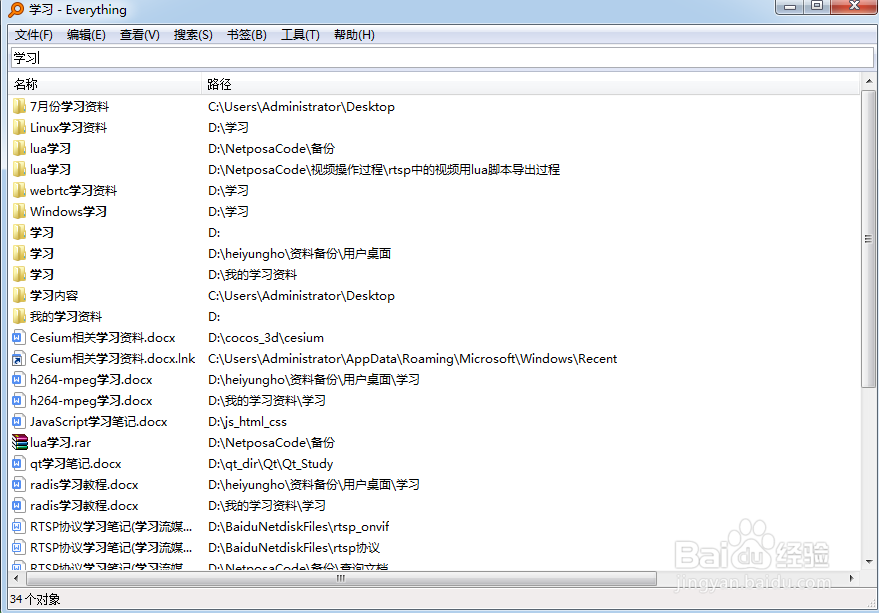Click the search box containing 学习
879x613 pixels.
442,58
